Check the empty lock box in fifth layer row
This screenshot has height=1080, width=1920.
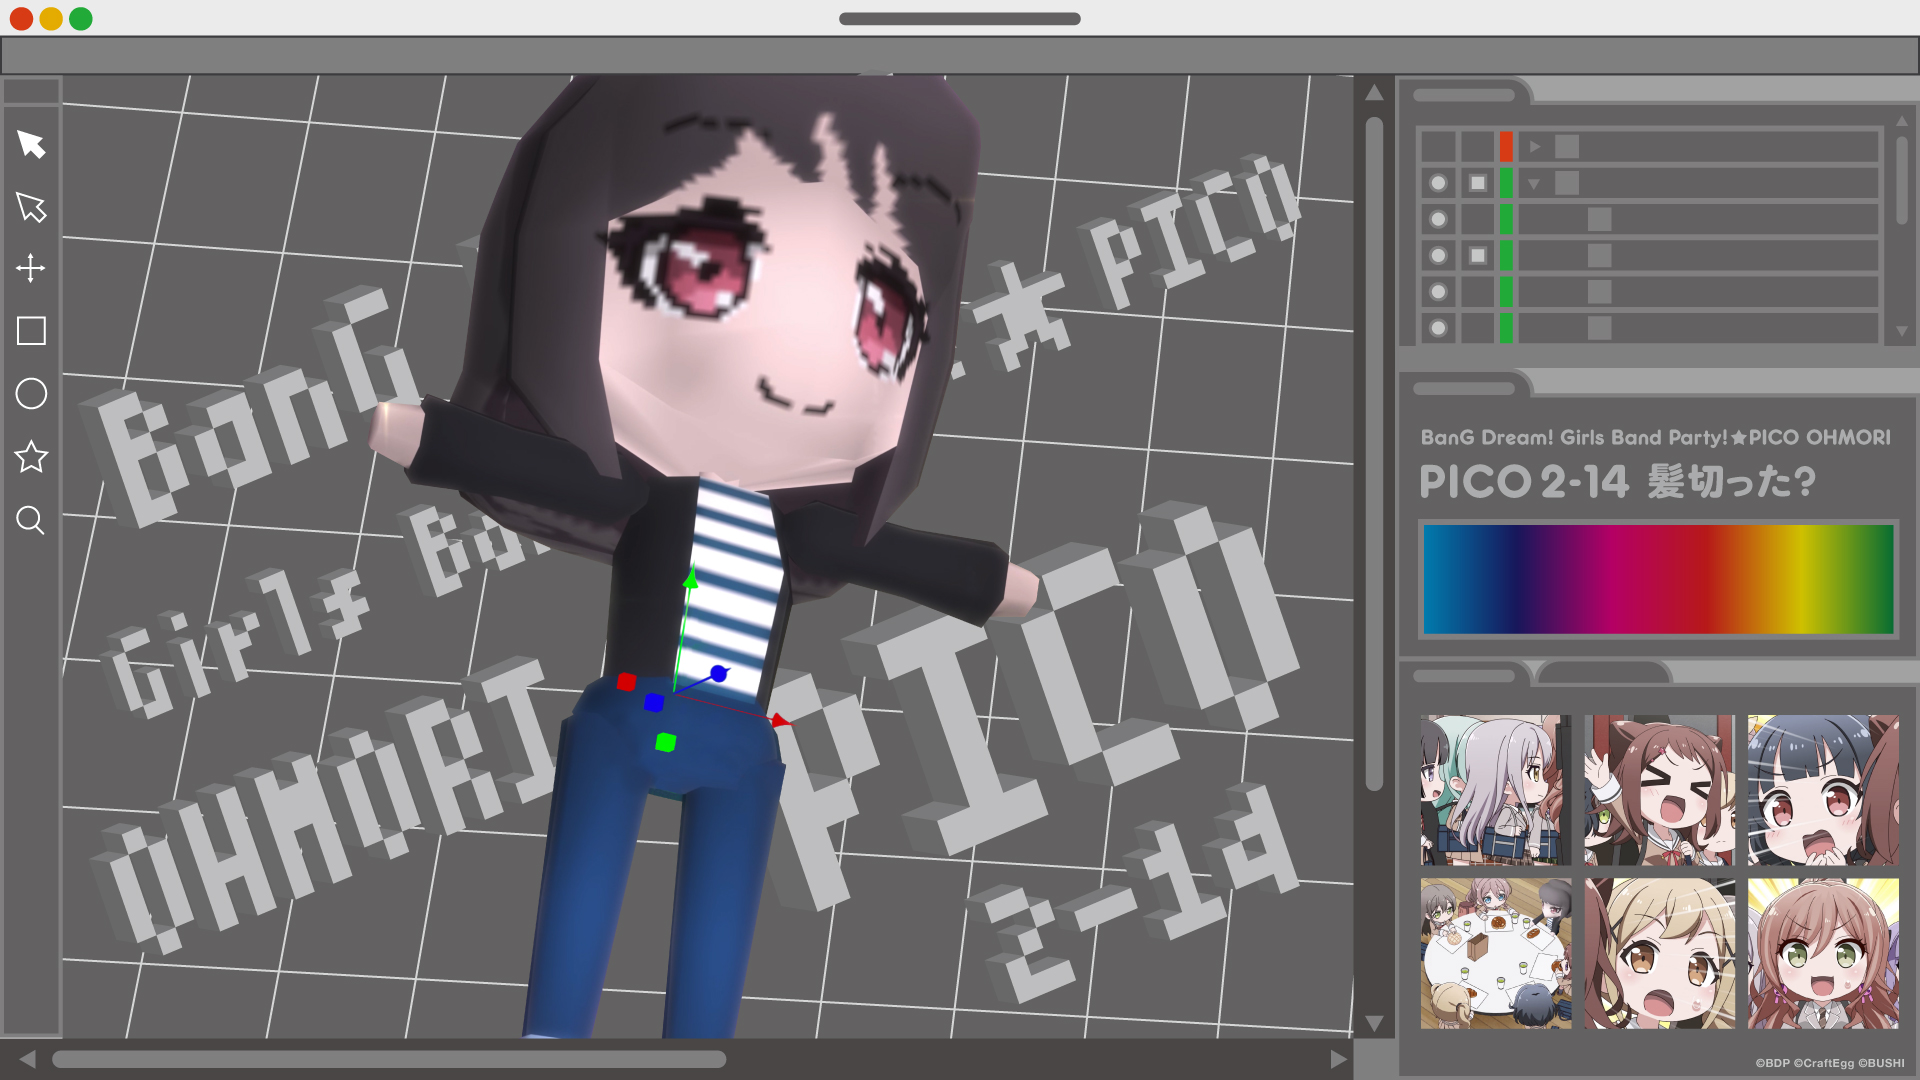tap(1478, 292)
